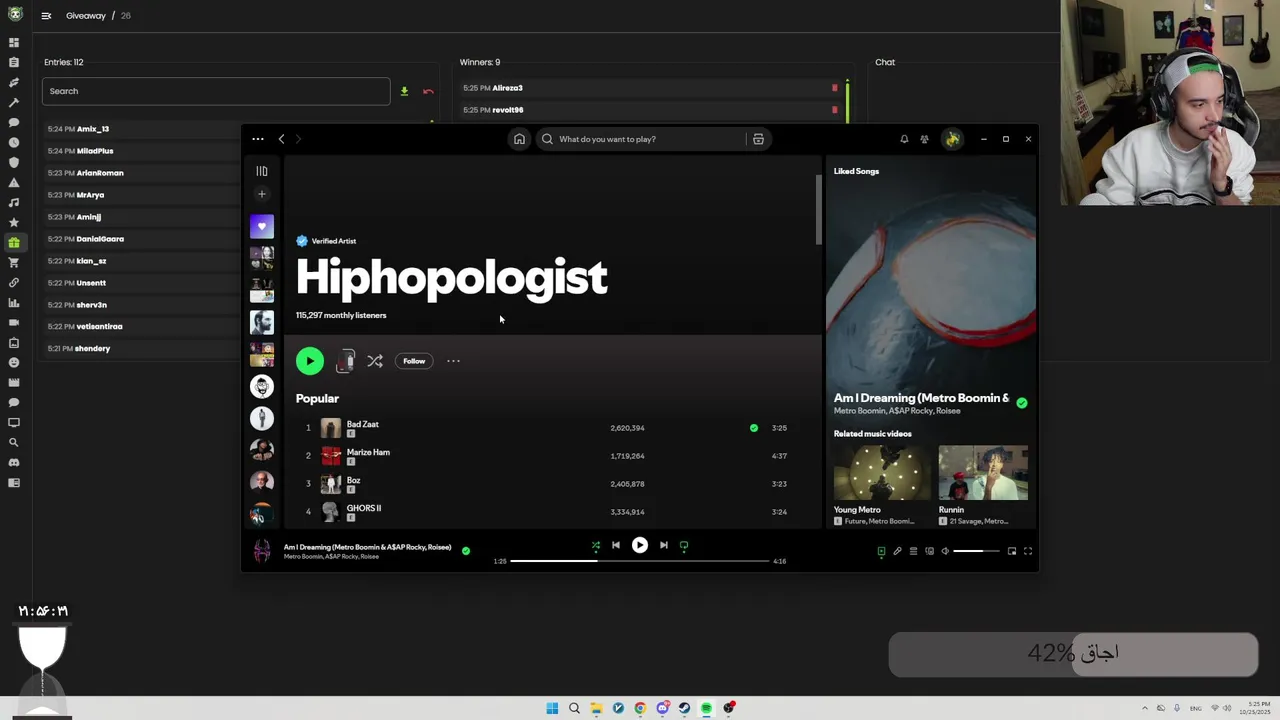Click the Liked Songs panel header
1280x720 pixels.
click(x=856, y=171)
